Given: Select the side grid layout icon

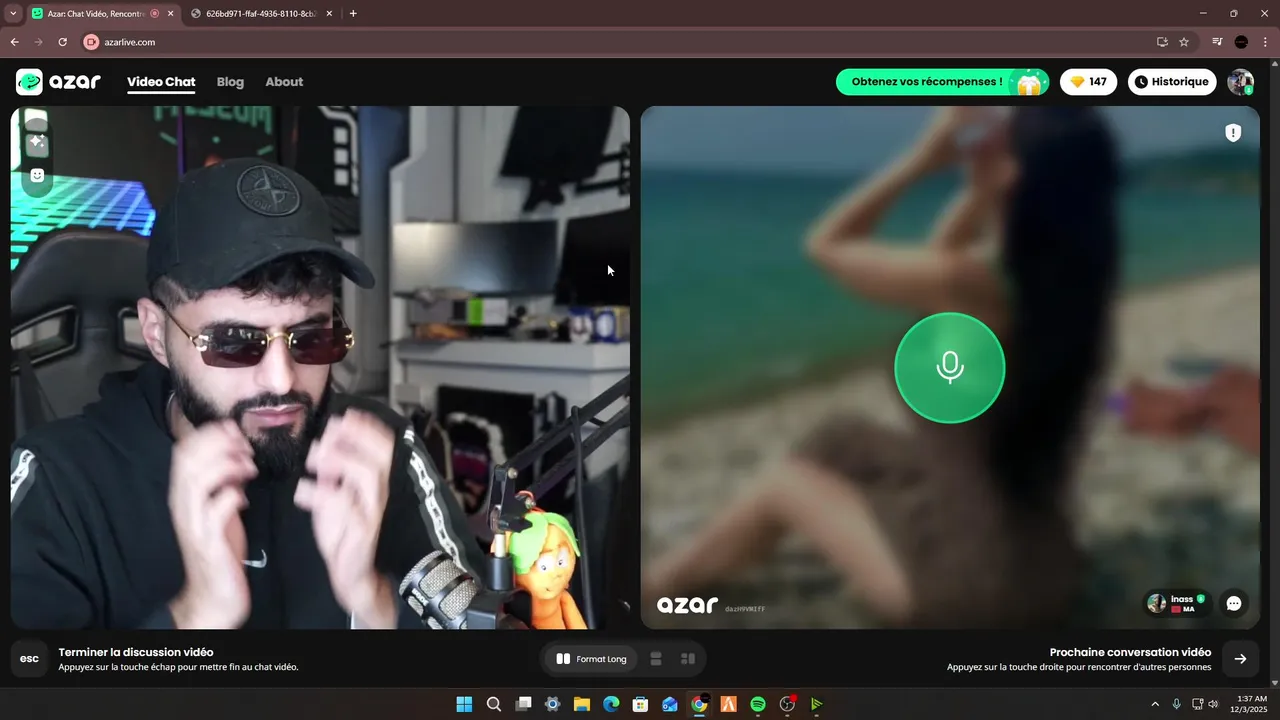Looking at the screenshot, I should [688, 659].
